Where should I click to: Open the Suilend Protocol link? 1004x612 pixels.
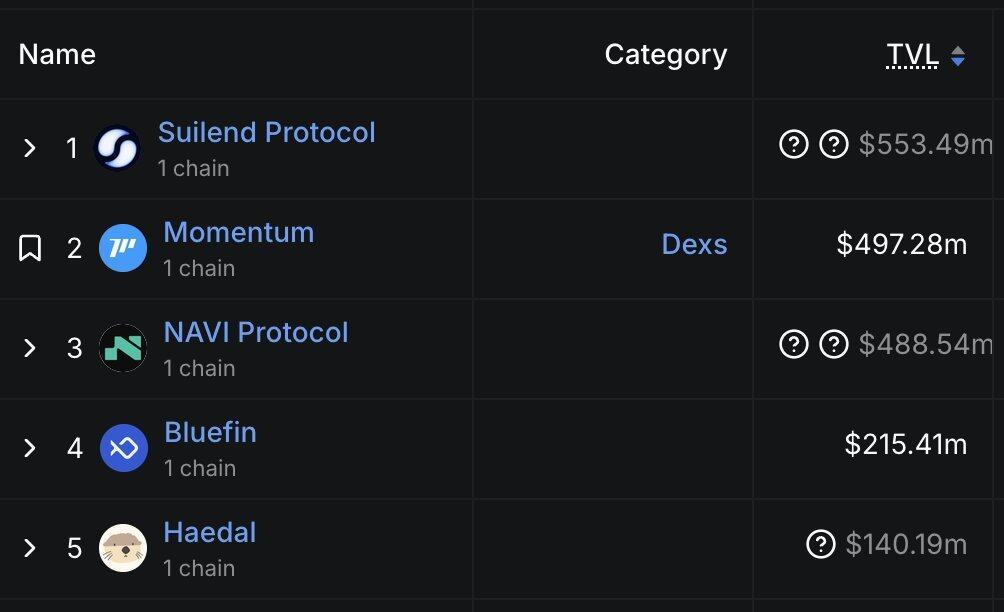pyautogui.click(x=266, y=132)
